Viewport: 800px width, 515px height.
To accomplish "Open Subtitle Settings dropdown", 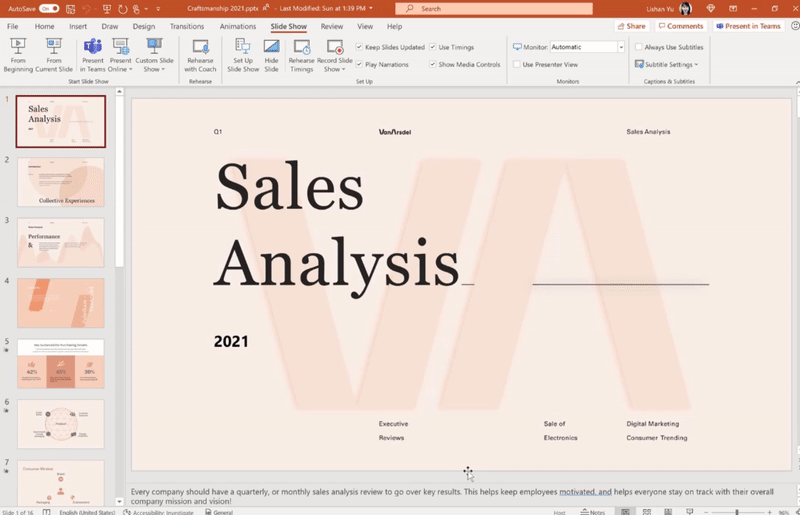I will pos(667,64).
